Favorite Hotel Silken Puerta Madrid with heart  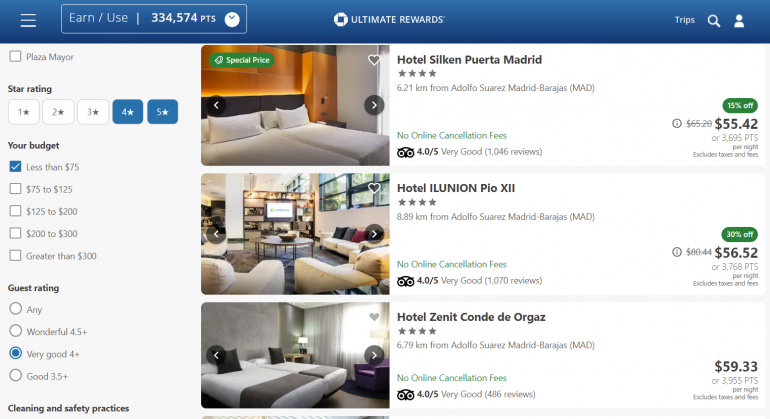374,60
